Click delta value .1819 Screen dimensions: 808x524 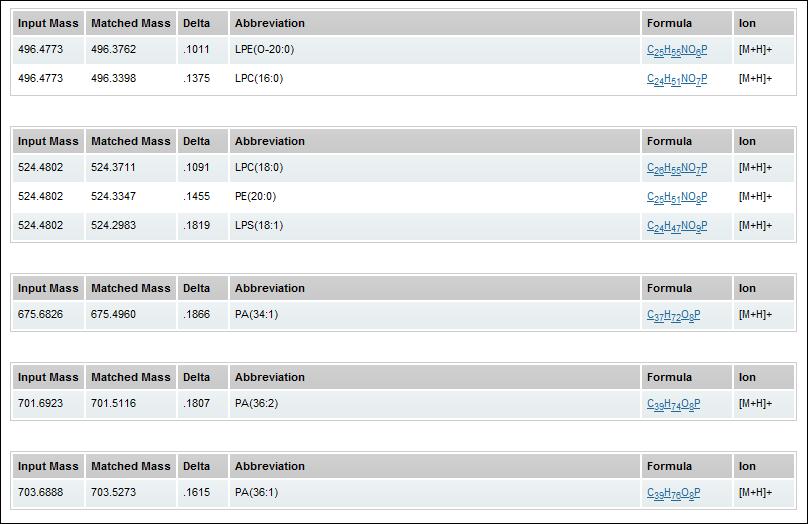[197, 225]
